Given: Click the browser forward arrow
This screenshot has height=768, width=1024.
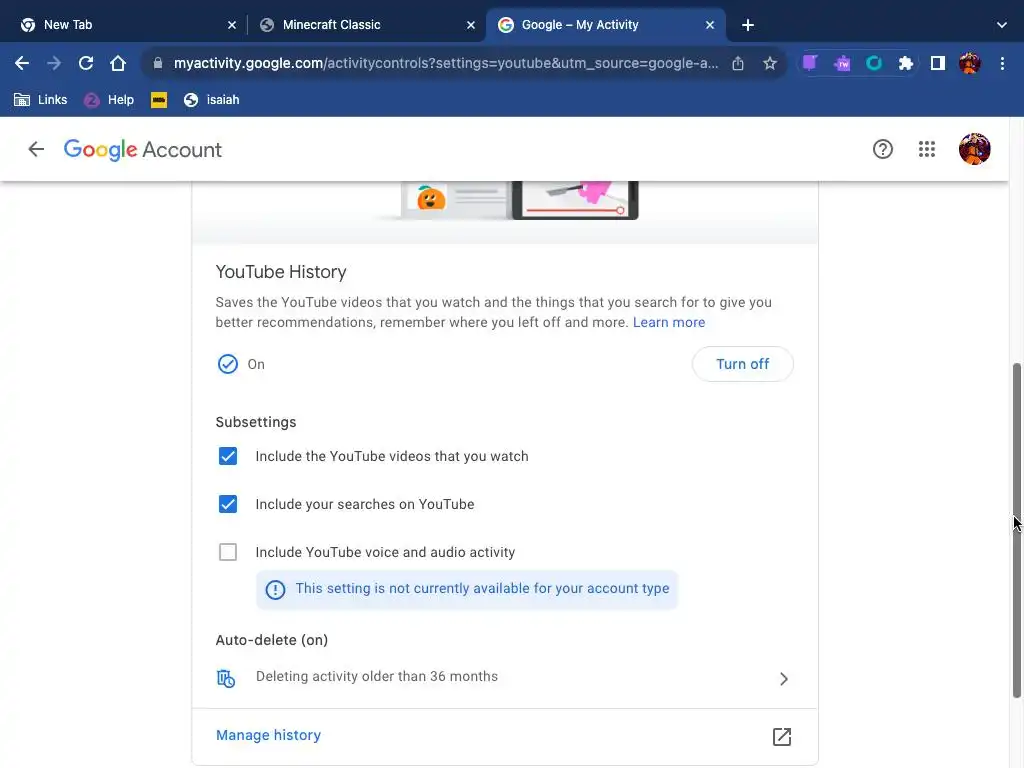Looking at the screenshot, I should click(x=54, y=63).
